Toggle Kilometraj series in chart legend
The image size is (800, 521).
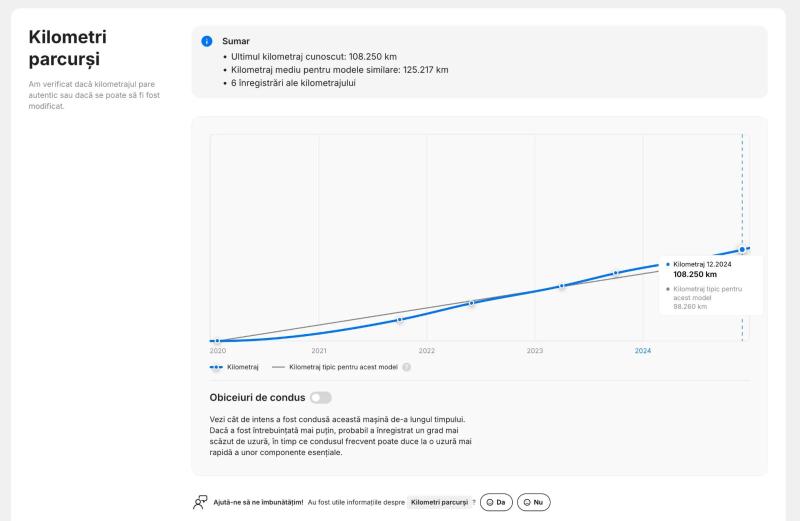pos(243,367)
